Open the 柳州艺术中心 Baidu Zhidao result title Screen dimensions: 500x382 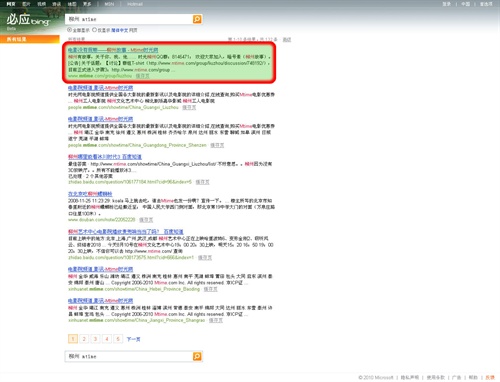pos(126,232)
